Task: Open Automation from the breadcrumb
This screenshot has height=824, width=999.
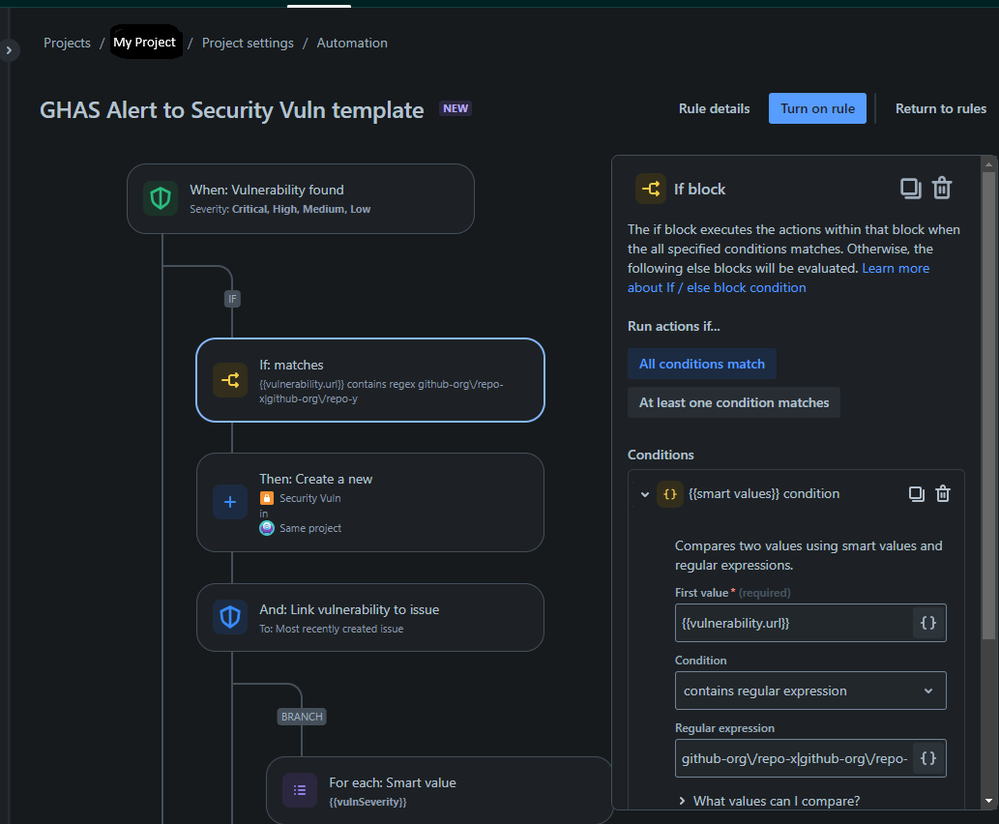Action: 351,43
